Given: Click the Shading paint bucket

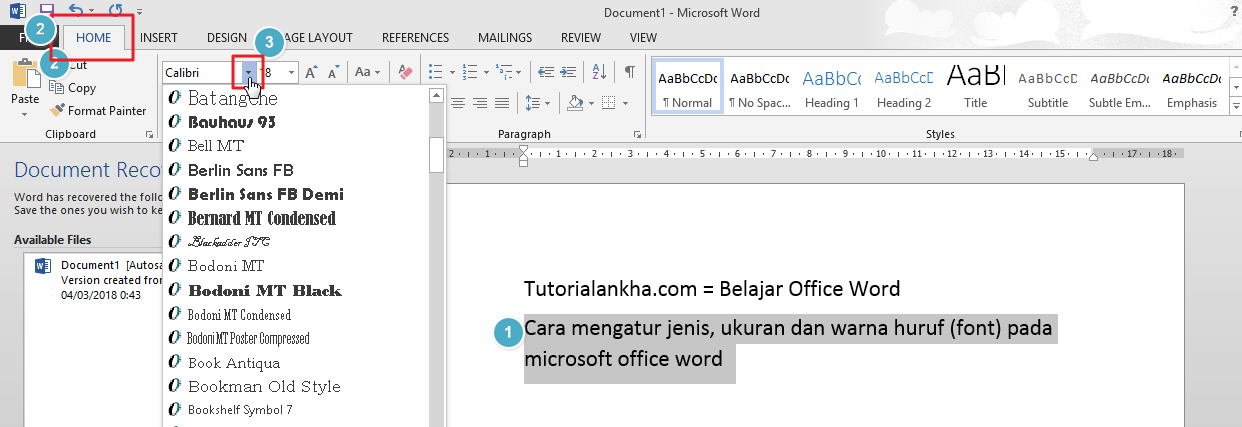Looking at the screenshot, I should click(x=575, y=102).
